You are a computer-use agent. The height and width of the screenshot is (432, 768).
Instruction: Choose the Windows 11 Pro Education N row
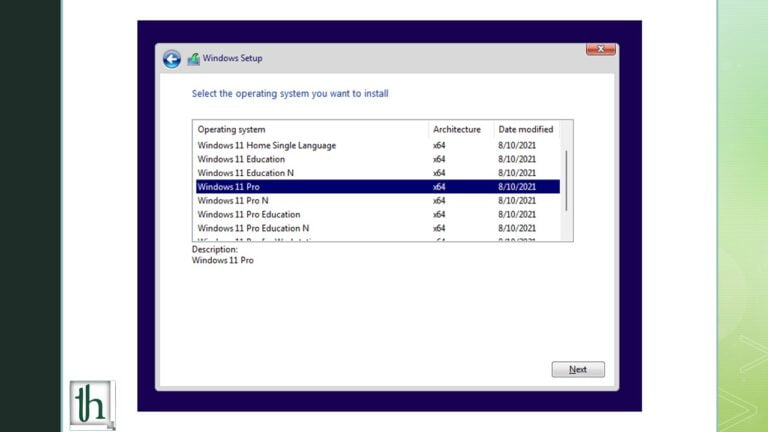(x=378, y=228)
